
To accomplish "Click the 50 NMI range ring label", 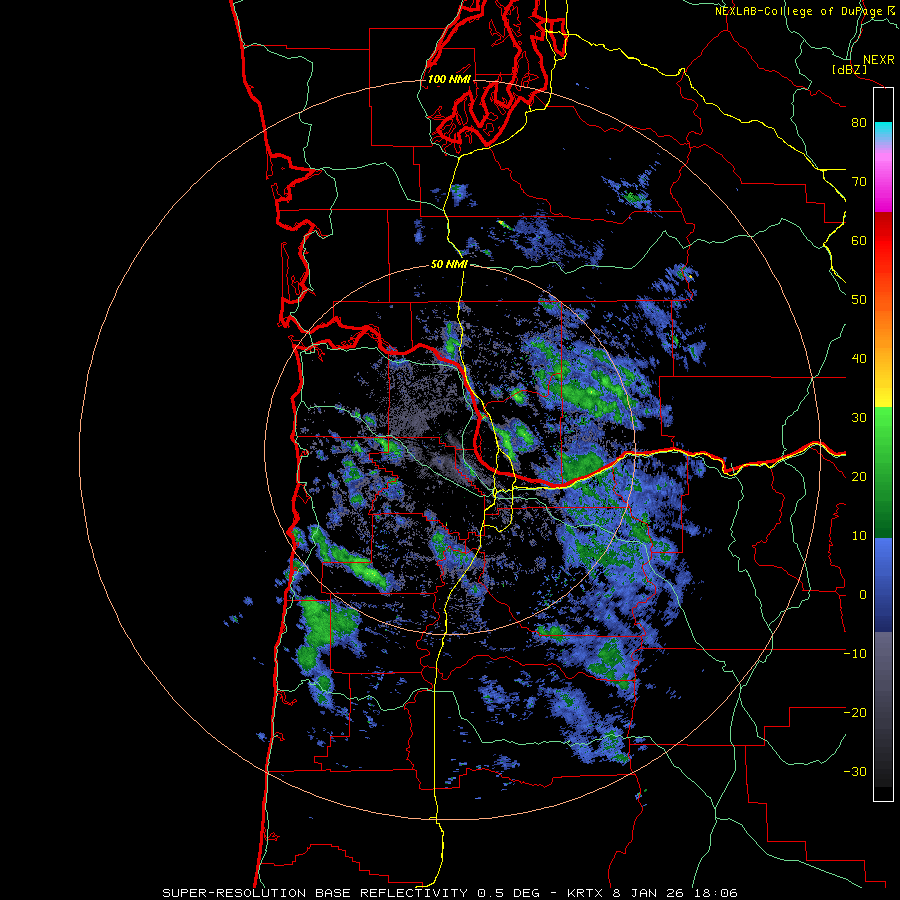I will pyautogui.click(x=449, y=265).
